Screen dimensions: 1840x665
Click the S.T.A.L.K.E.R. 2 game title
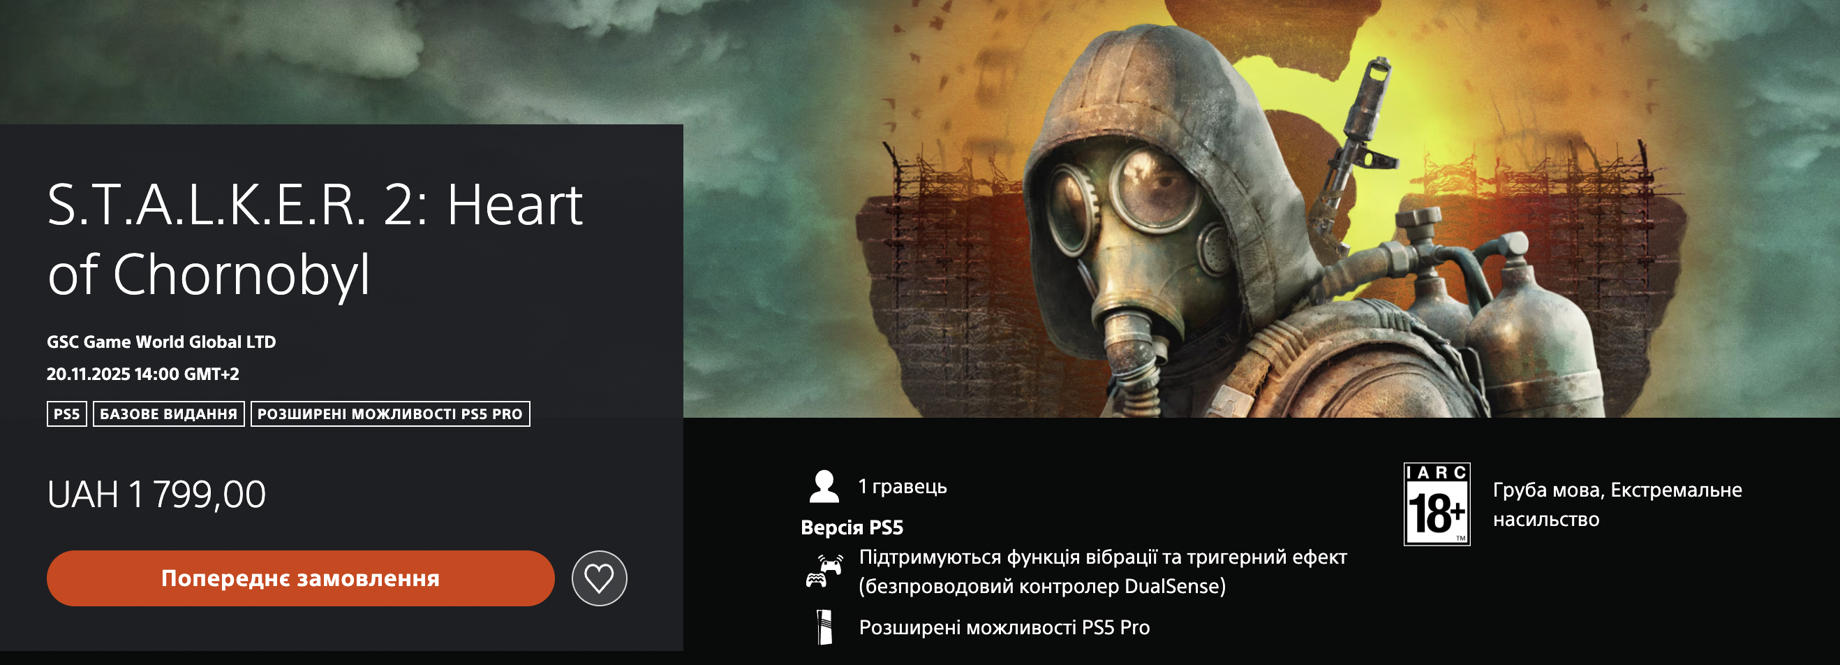(315, 239)
